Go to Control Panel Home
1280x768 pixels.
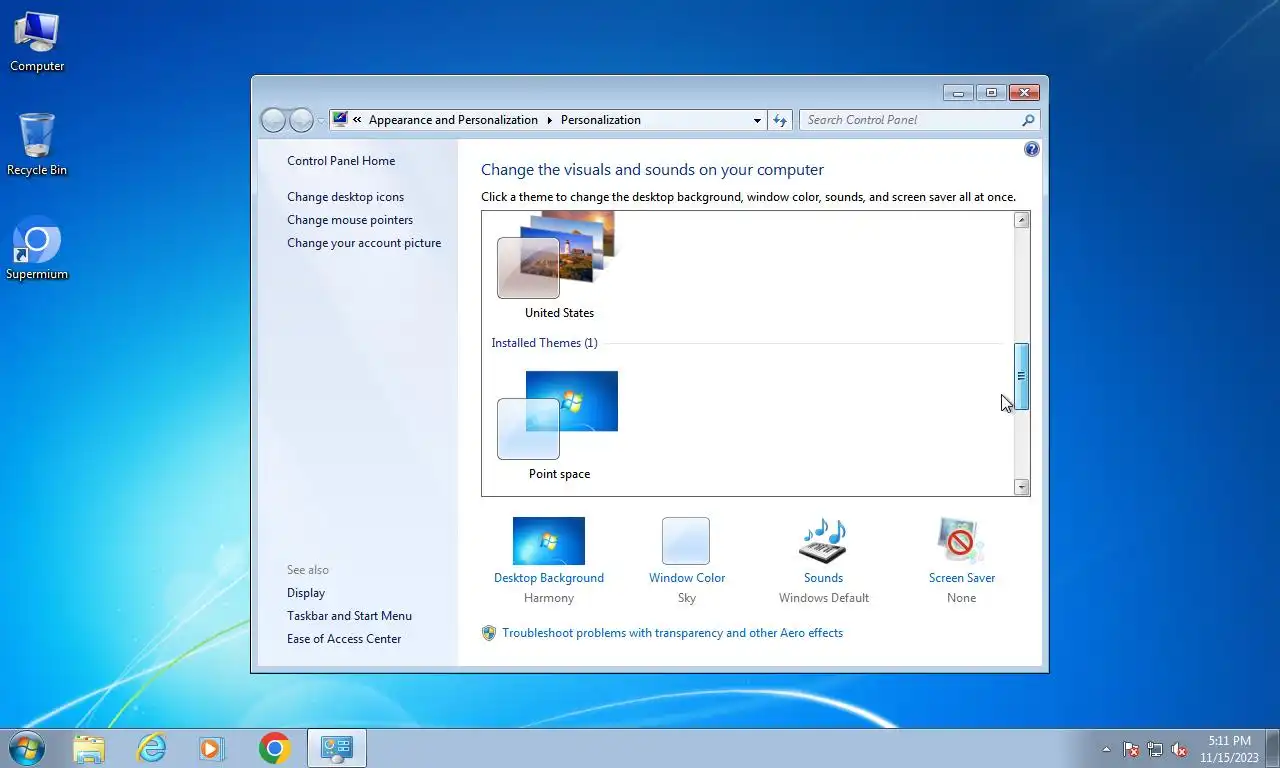[x=341, y=161]
